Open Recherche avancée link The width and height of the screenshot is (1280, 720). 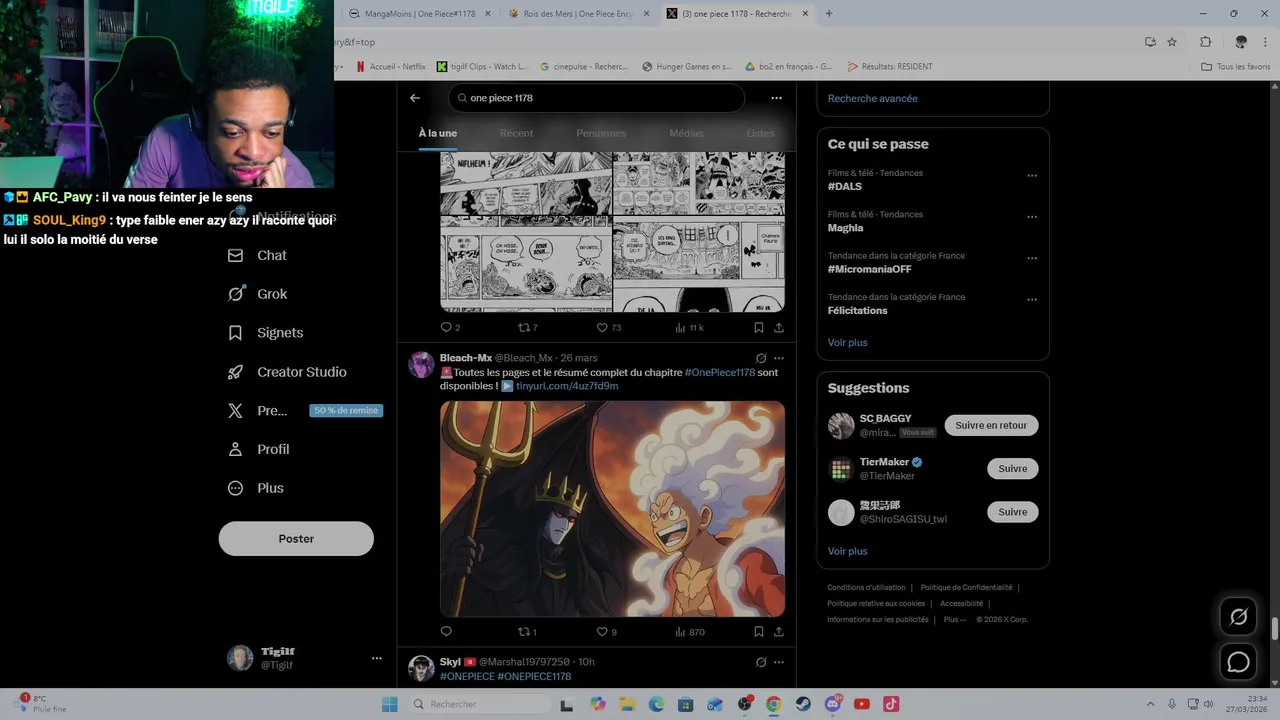pos(872,98)
